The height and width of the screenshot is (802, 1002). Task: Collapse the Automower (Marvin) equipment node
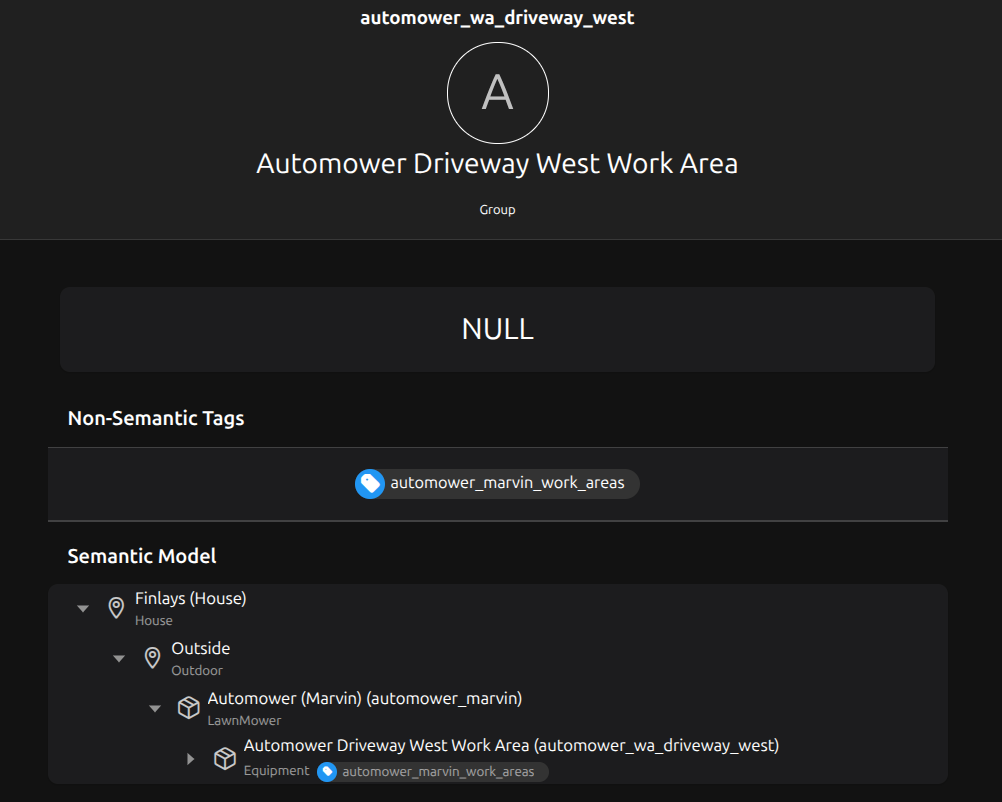[155, 708]
